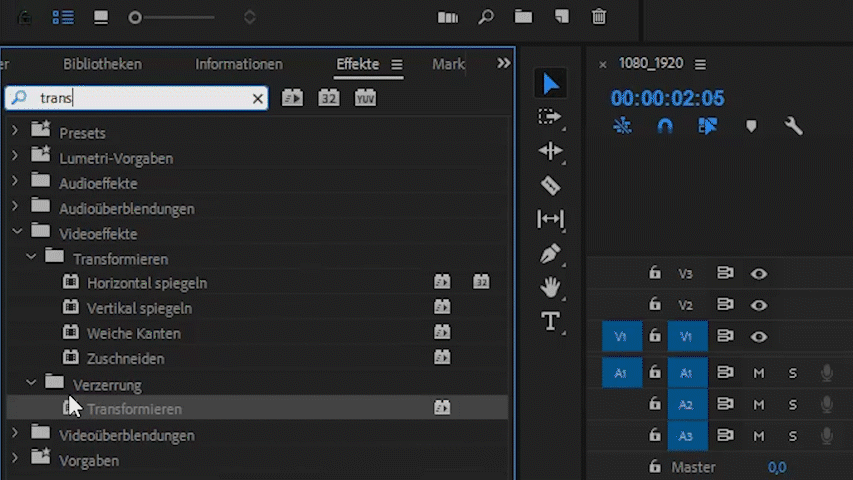
Task: Select the Track Select Forward tool
Action: tap(550, 117)
